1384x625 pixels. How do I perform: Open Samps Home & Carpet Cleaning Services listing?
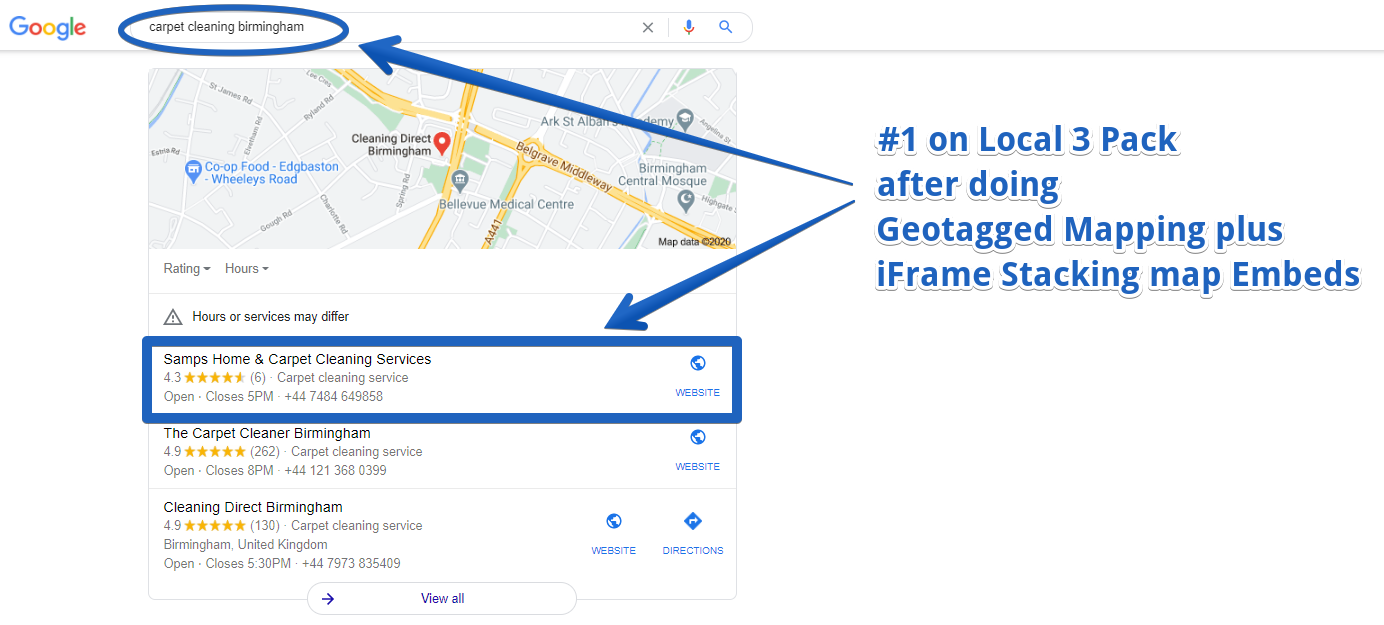pyautogui.click(x=297, y=358)
